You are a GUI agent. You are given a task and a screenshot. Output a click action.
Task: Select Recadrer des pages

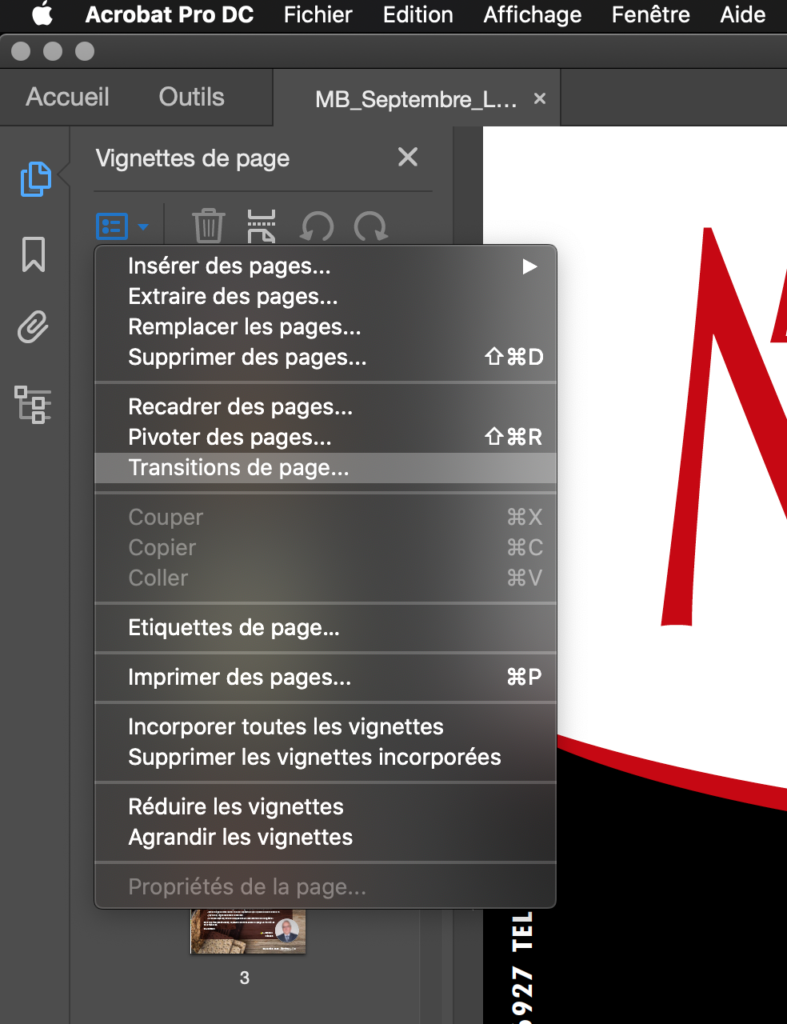(240, 408)
